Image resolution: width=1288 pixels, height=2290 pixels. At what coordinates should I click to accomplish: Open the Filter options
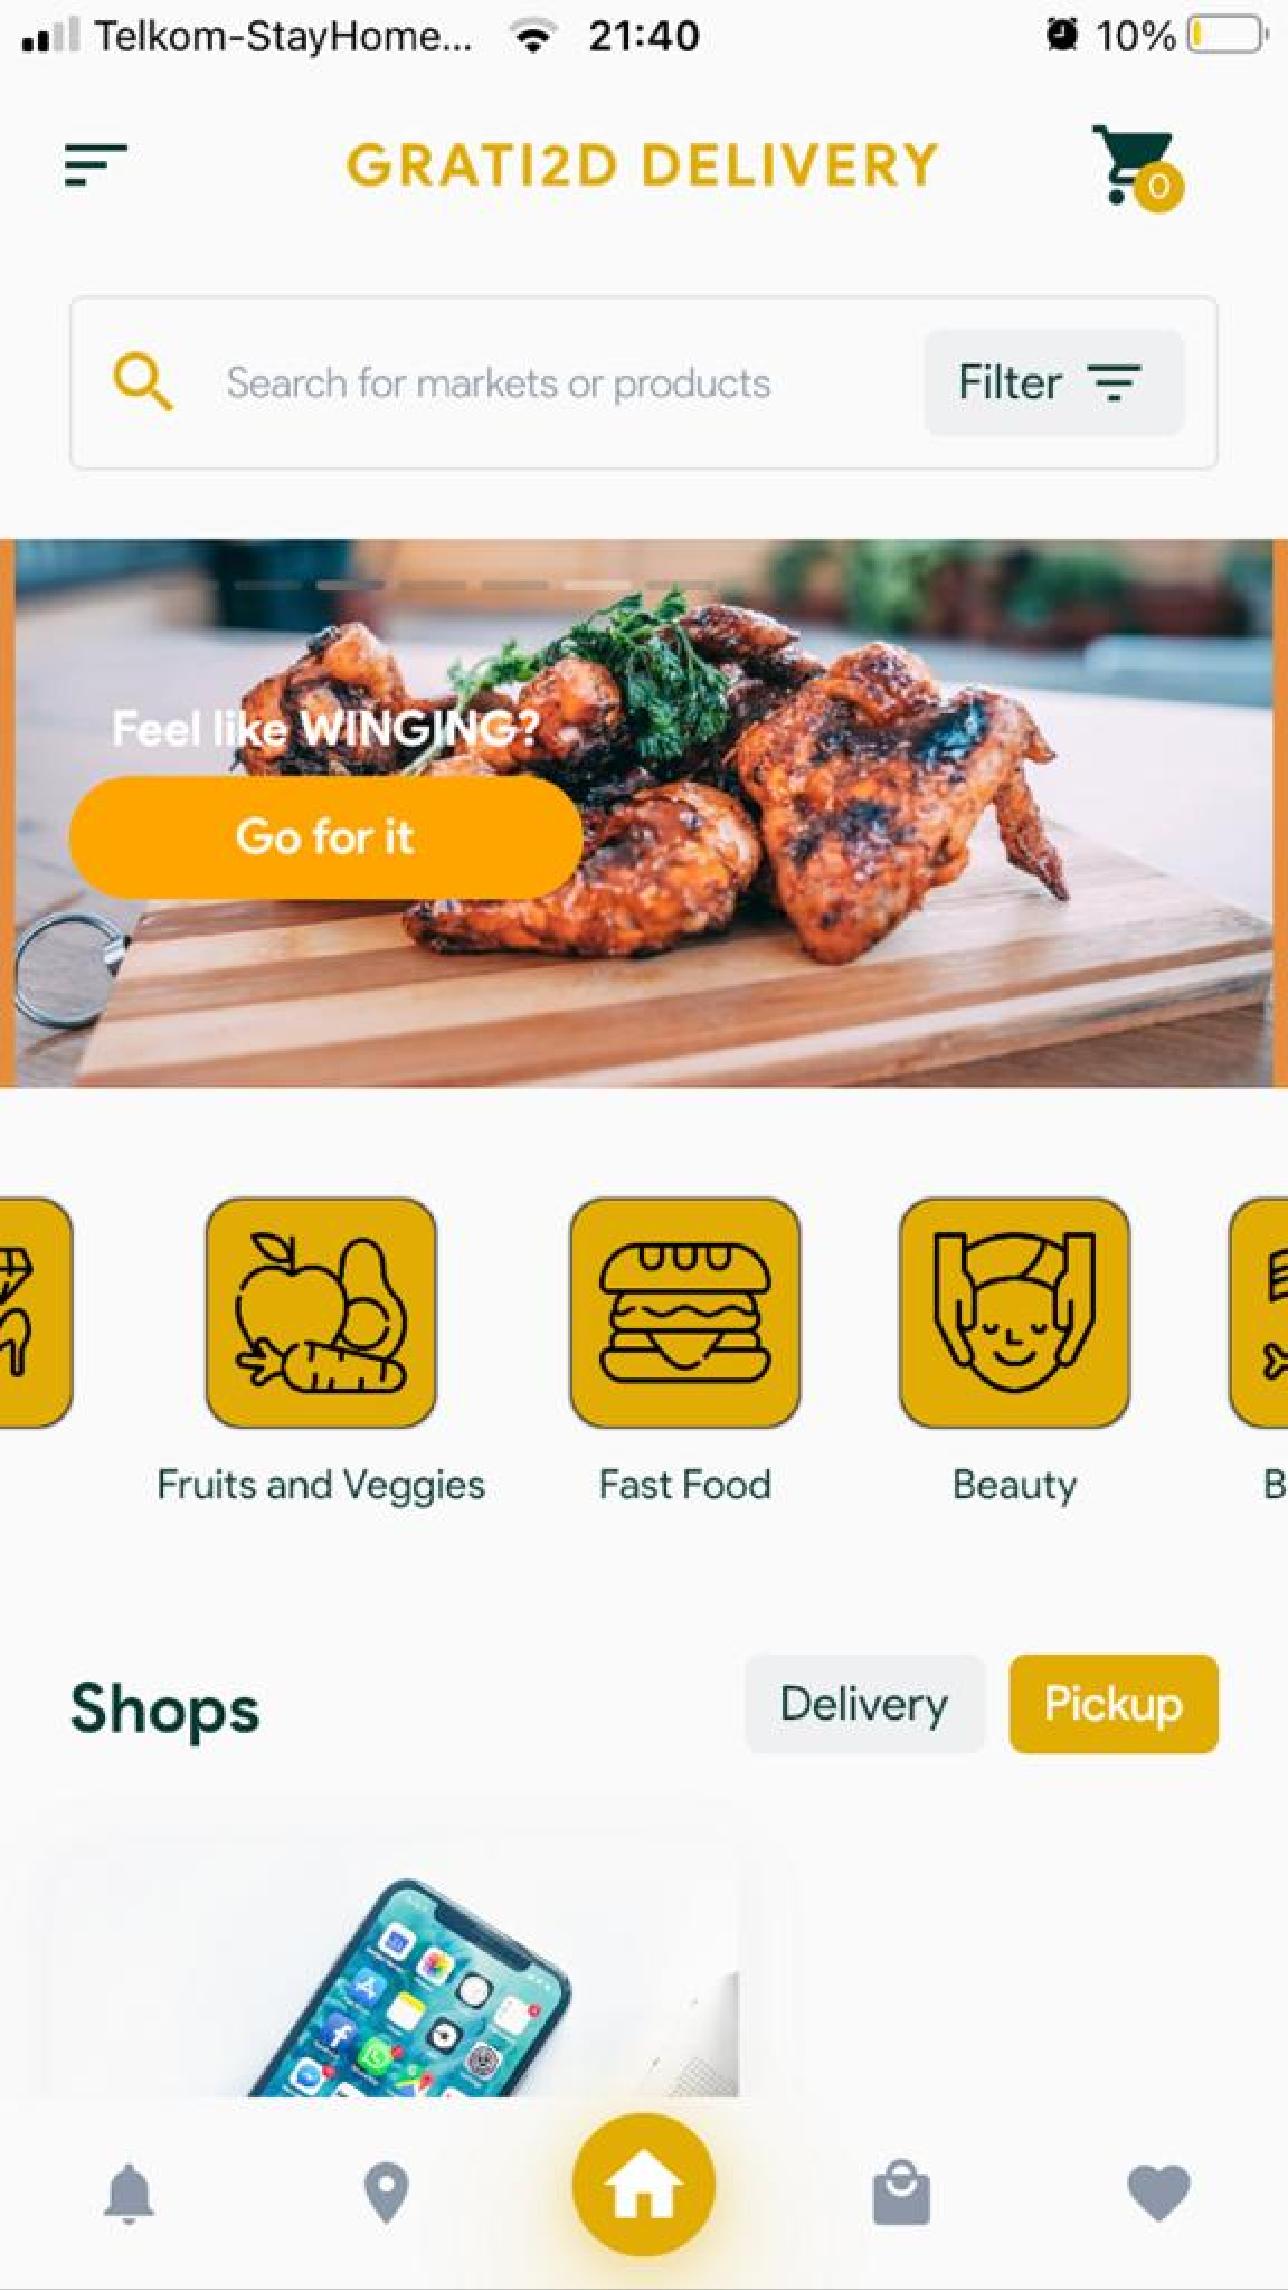pos(1054,383)
